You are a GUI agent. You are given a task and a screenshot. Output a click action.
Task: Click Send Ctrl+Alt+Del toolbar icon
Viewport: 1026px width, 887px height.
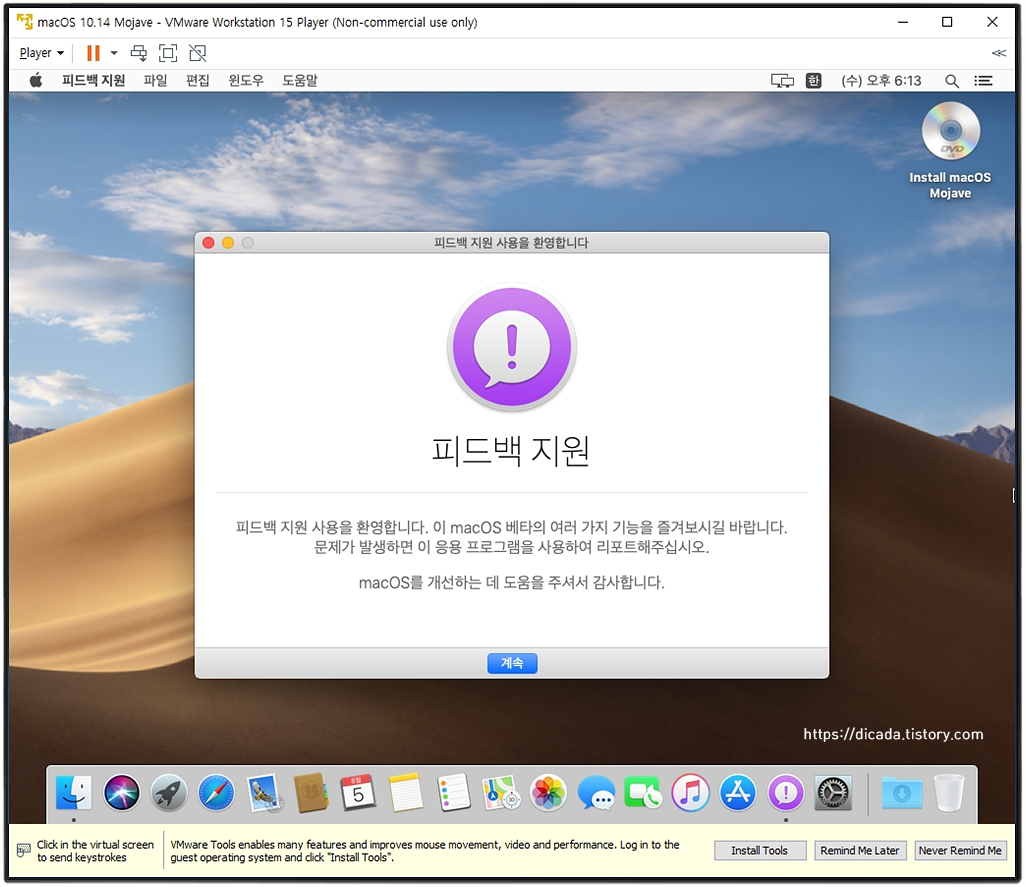click(139, 53)
